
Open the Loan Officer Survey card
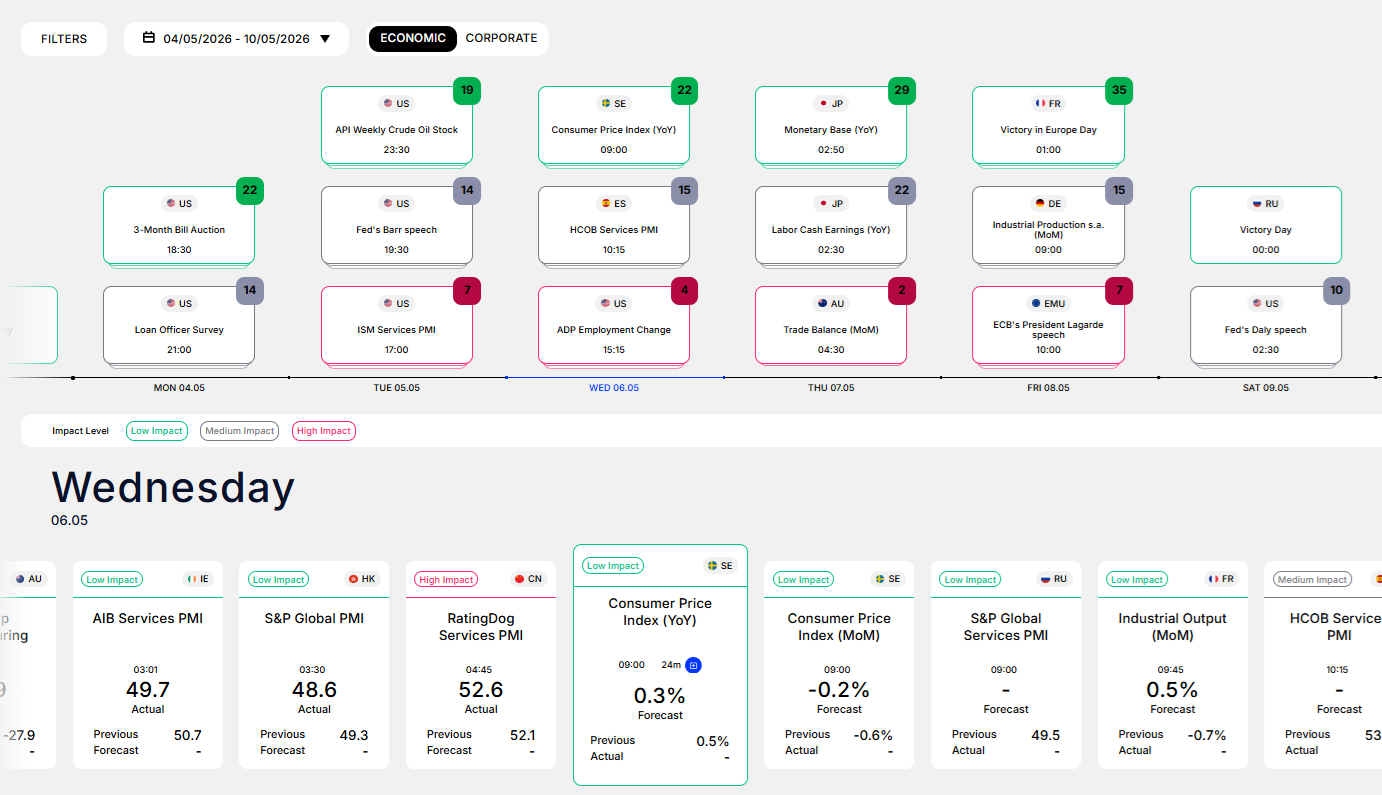tap(179, 325)
